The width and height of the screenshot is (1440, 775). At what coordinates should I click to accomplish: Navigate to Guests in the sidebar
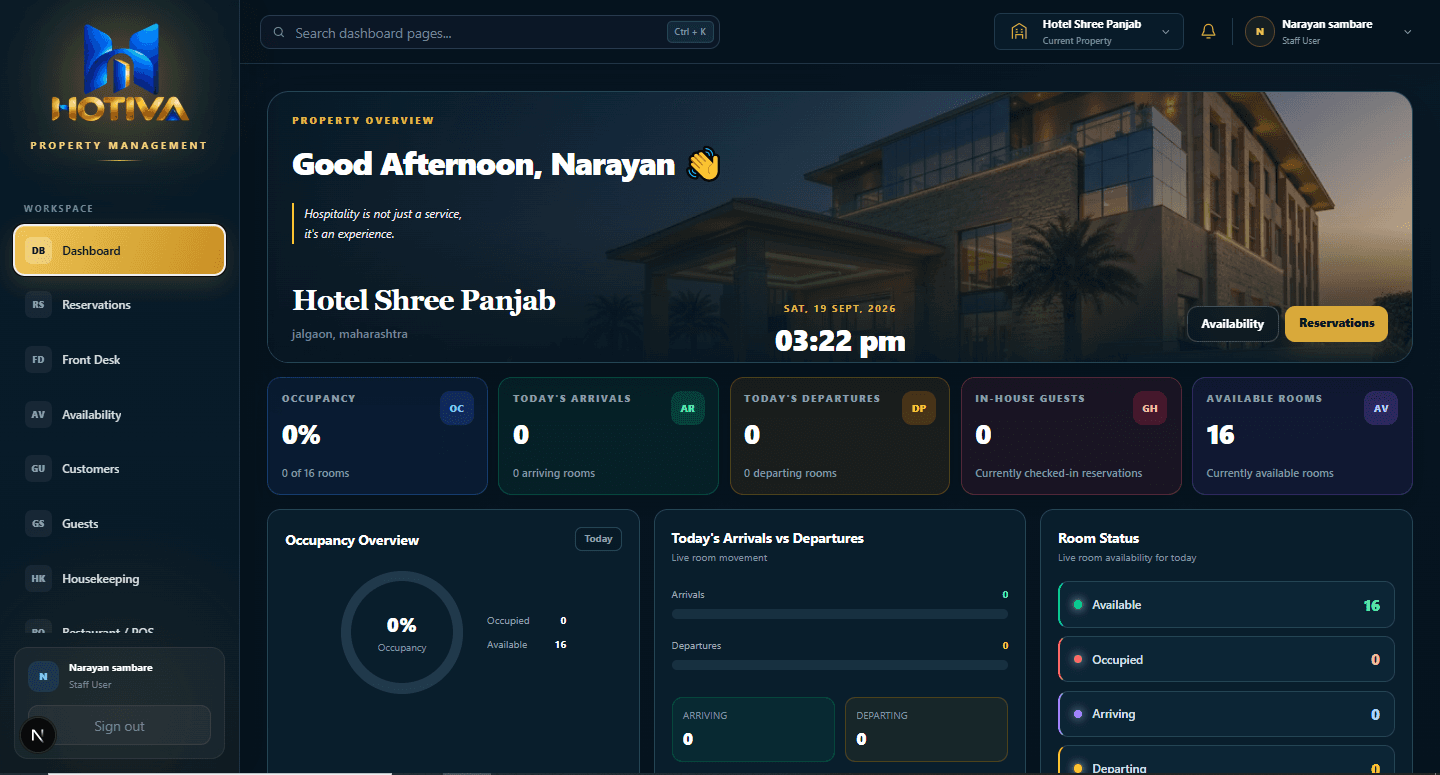(x=119, y=524)
